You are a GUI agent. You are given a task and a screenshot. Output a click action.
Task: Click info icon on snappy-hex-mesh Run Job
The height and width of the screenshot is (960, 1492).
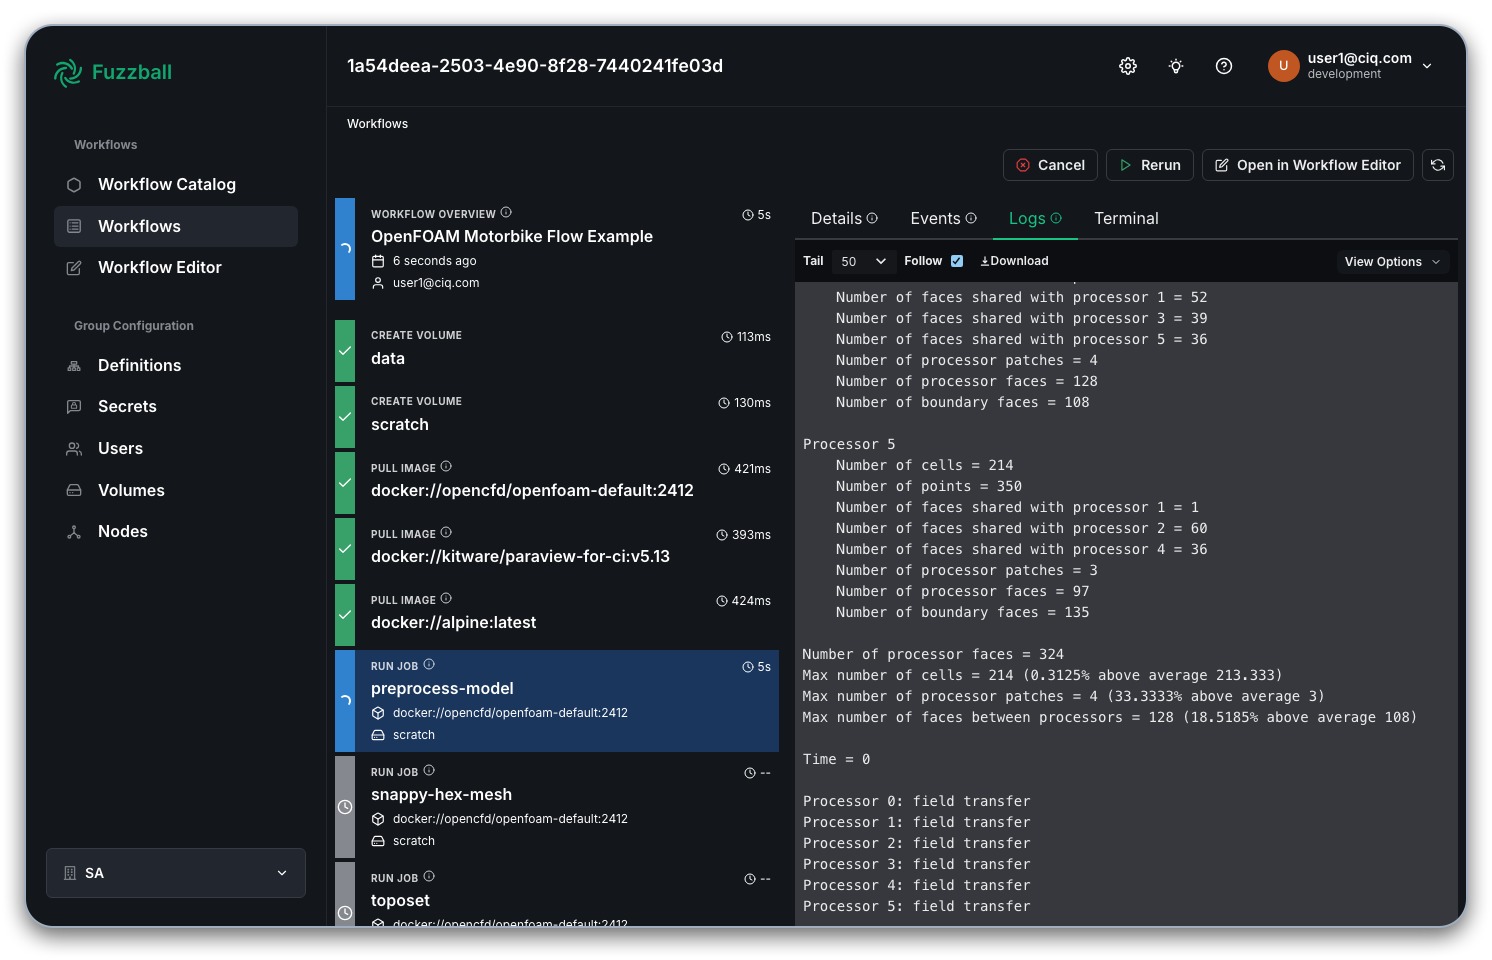tap(429, 770)
